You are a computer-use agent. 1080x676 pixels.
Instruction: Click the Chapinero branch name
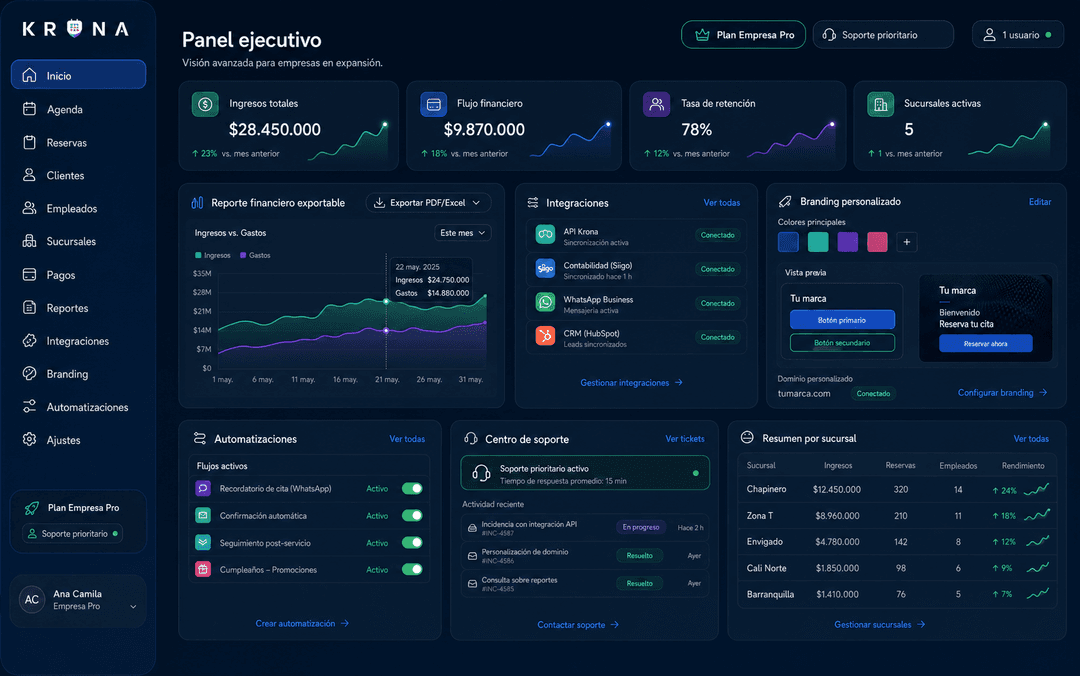[766, 489]
